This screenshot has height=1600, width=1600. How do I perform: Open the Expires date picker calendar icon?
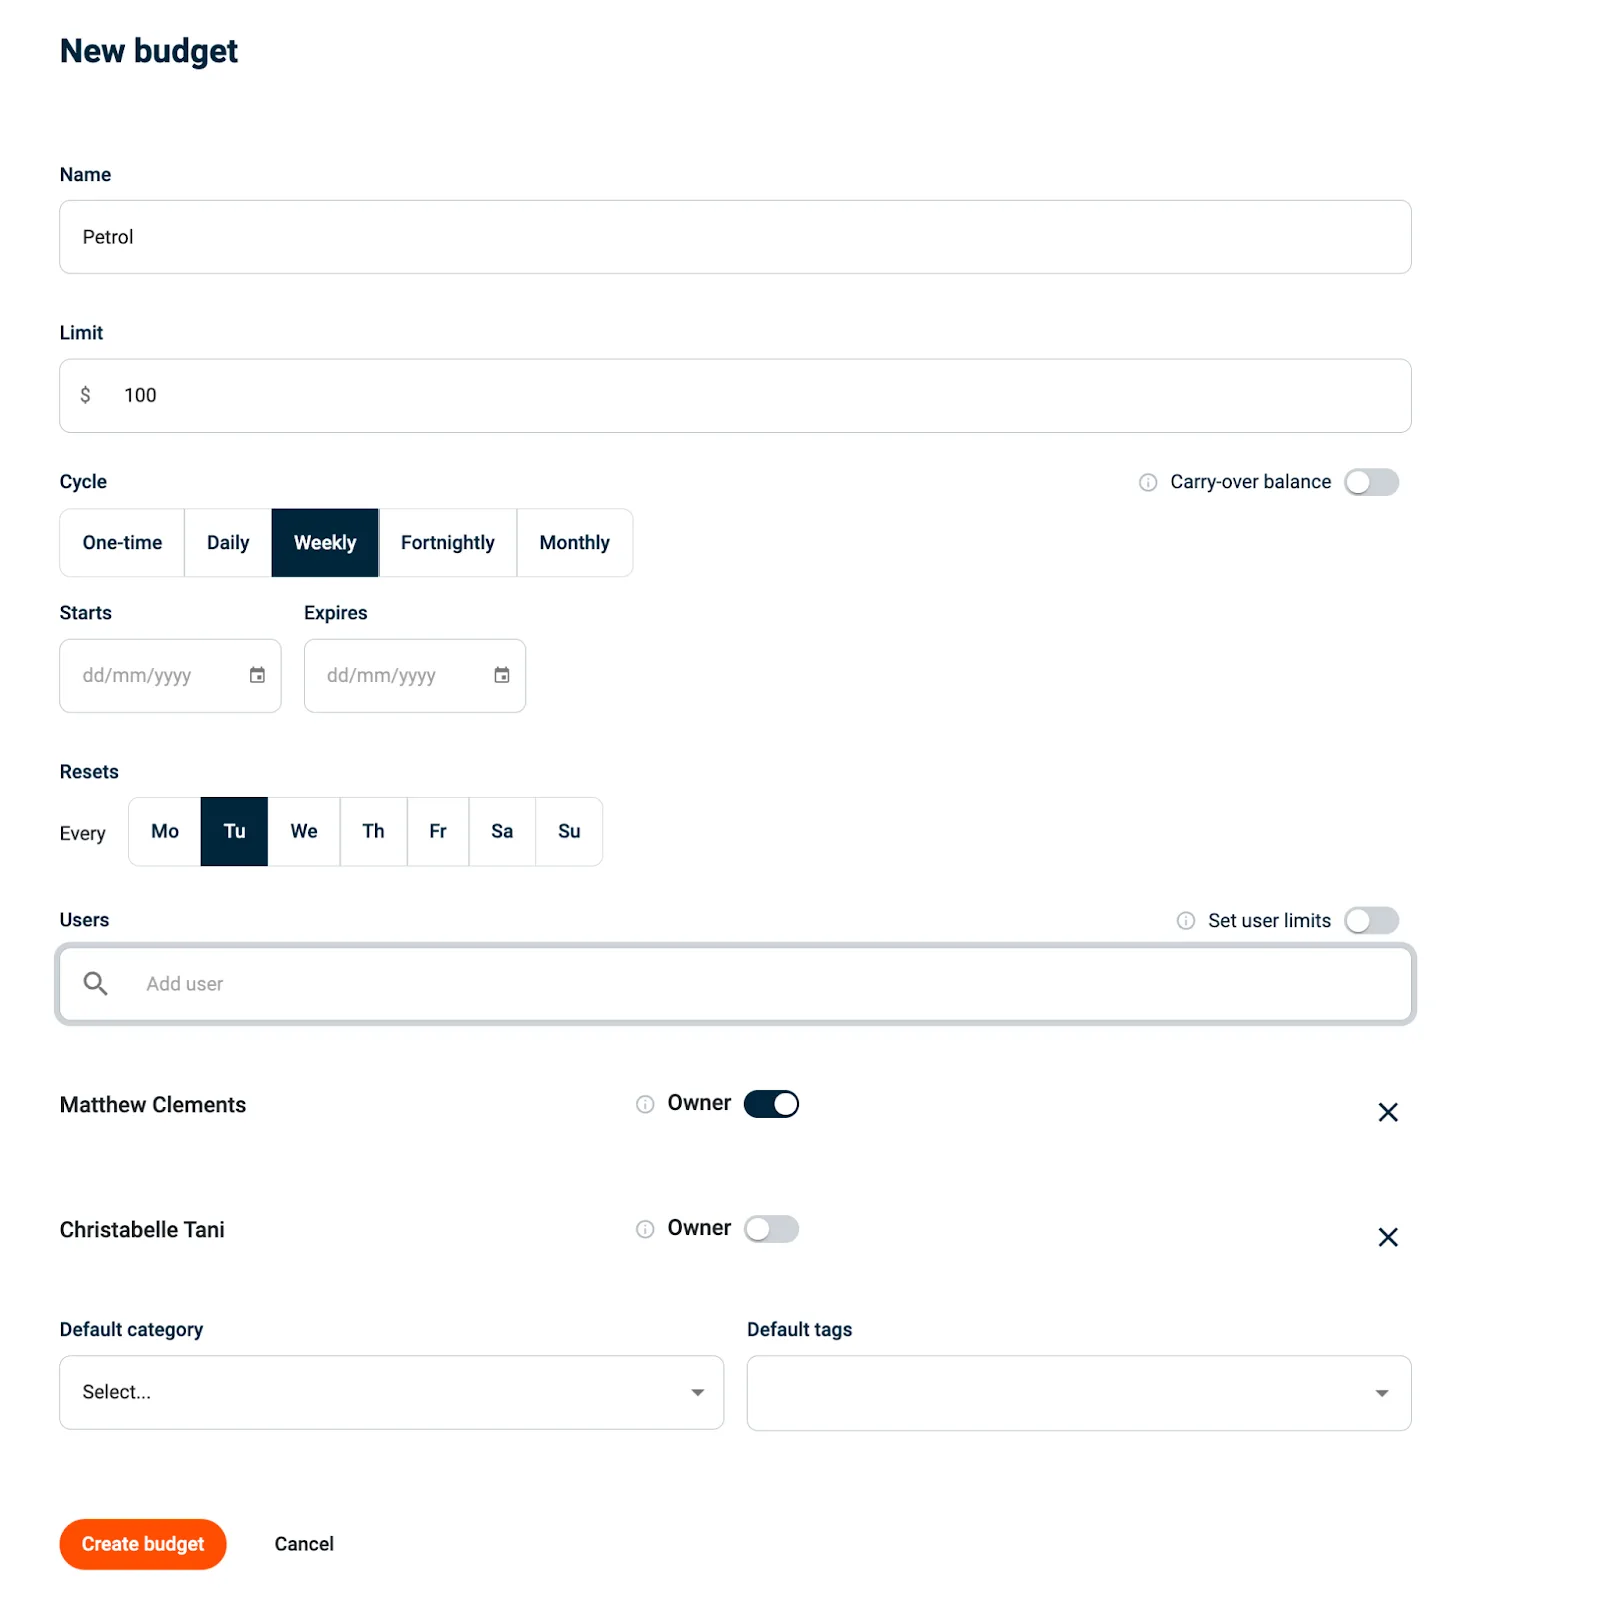click(501, 675)
